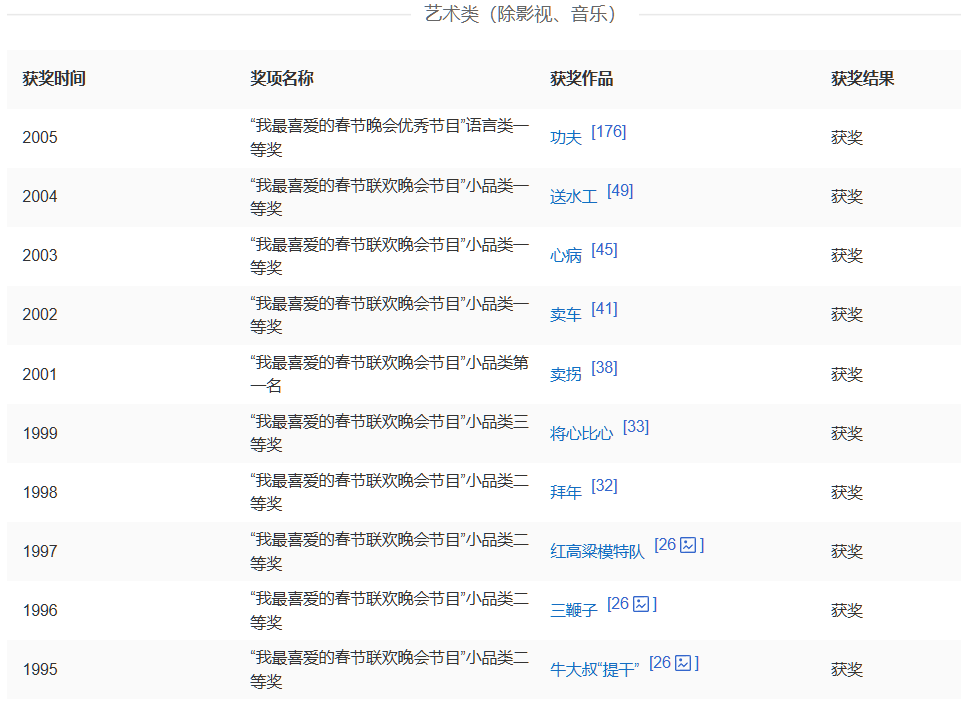Screen dimensions: 961x711
Task: Select the 2002 year cell
Action: (x=40, y=315)
